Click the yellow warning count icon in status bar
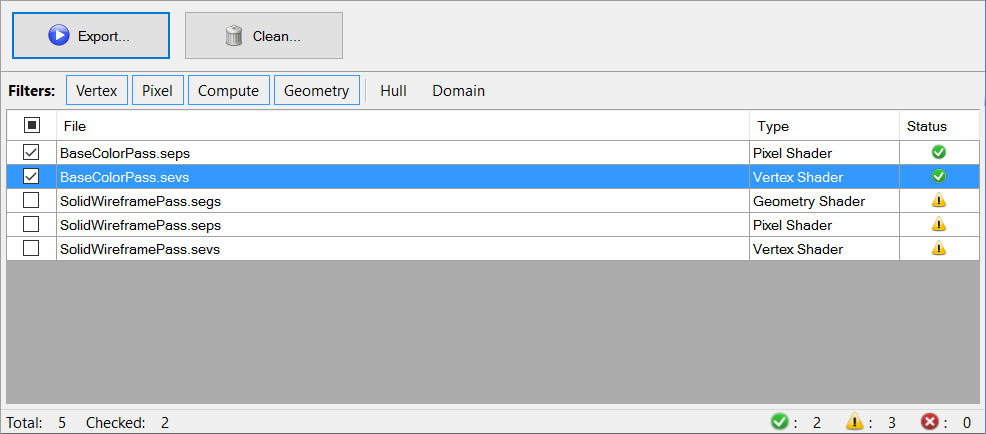Image resolution: width=986 pixels, height=434 pixels. tap(855, 422)
